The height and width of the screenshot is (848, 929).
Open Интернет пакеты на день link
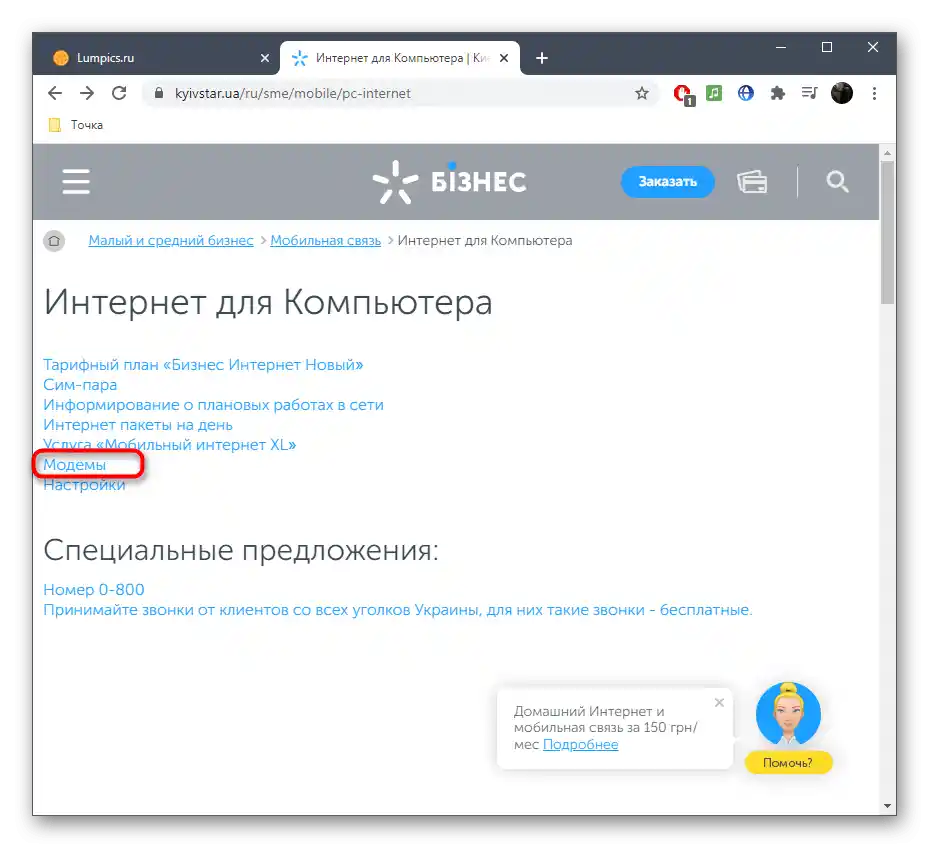pos(137,425)
